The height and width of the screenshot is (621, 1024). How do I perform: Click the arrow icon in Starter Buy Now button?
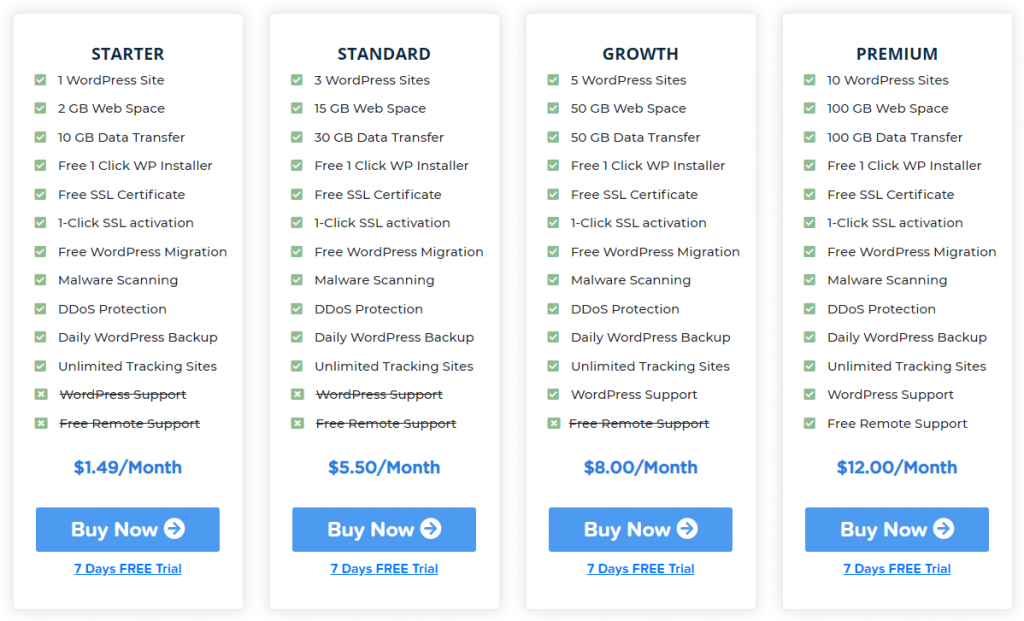(174, 528)
